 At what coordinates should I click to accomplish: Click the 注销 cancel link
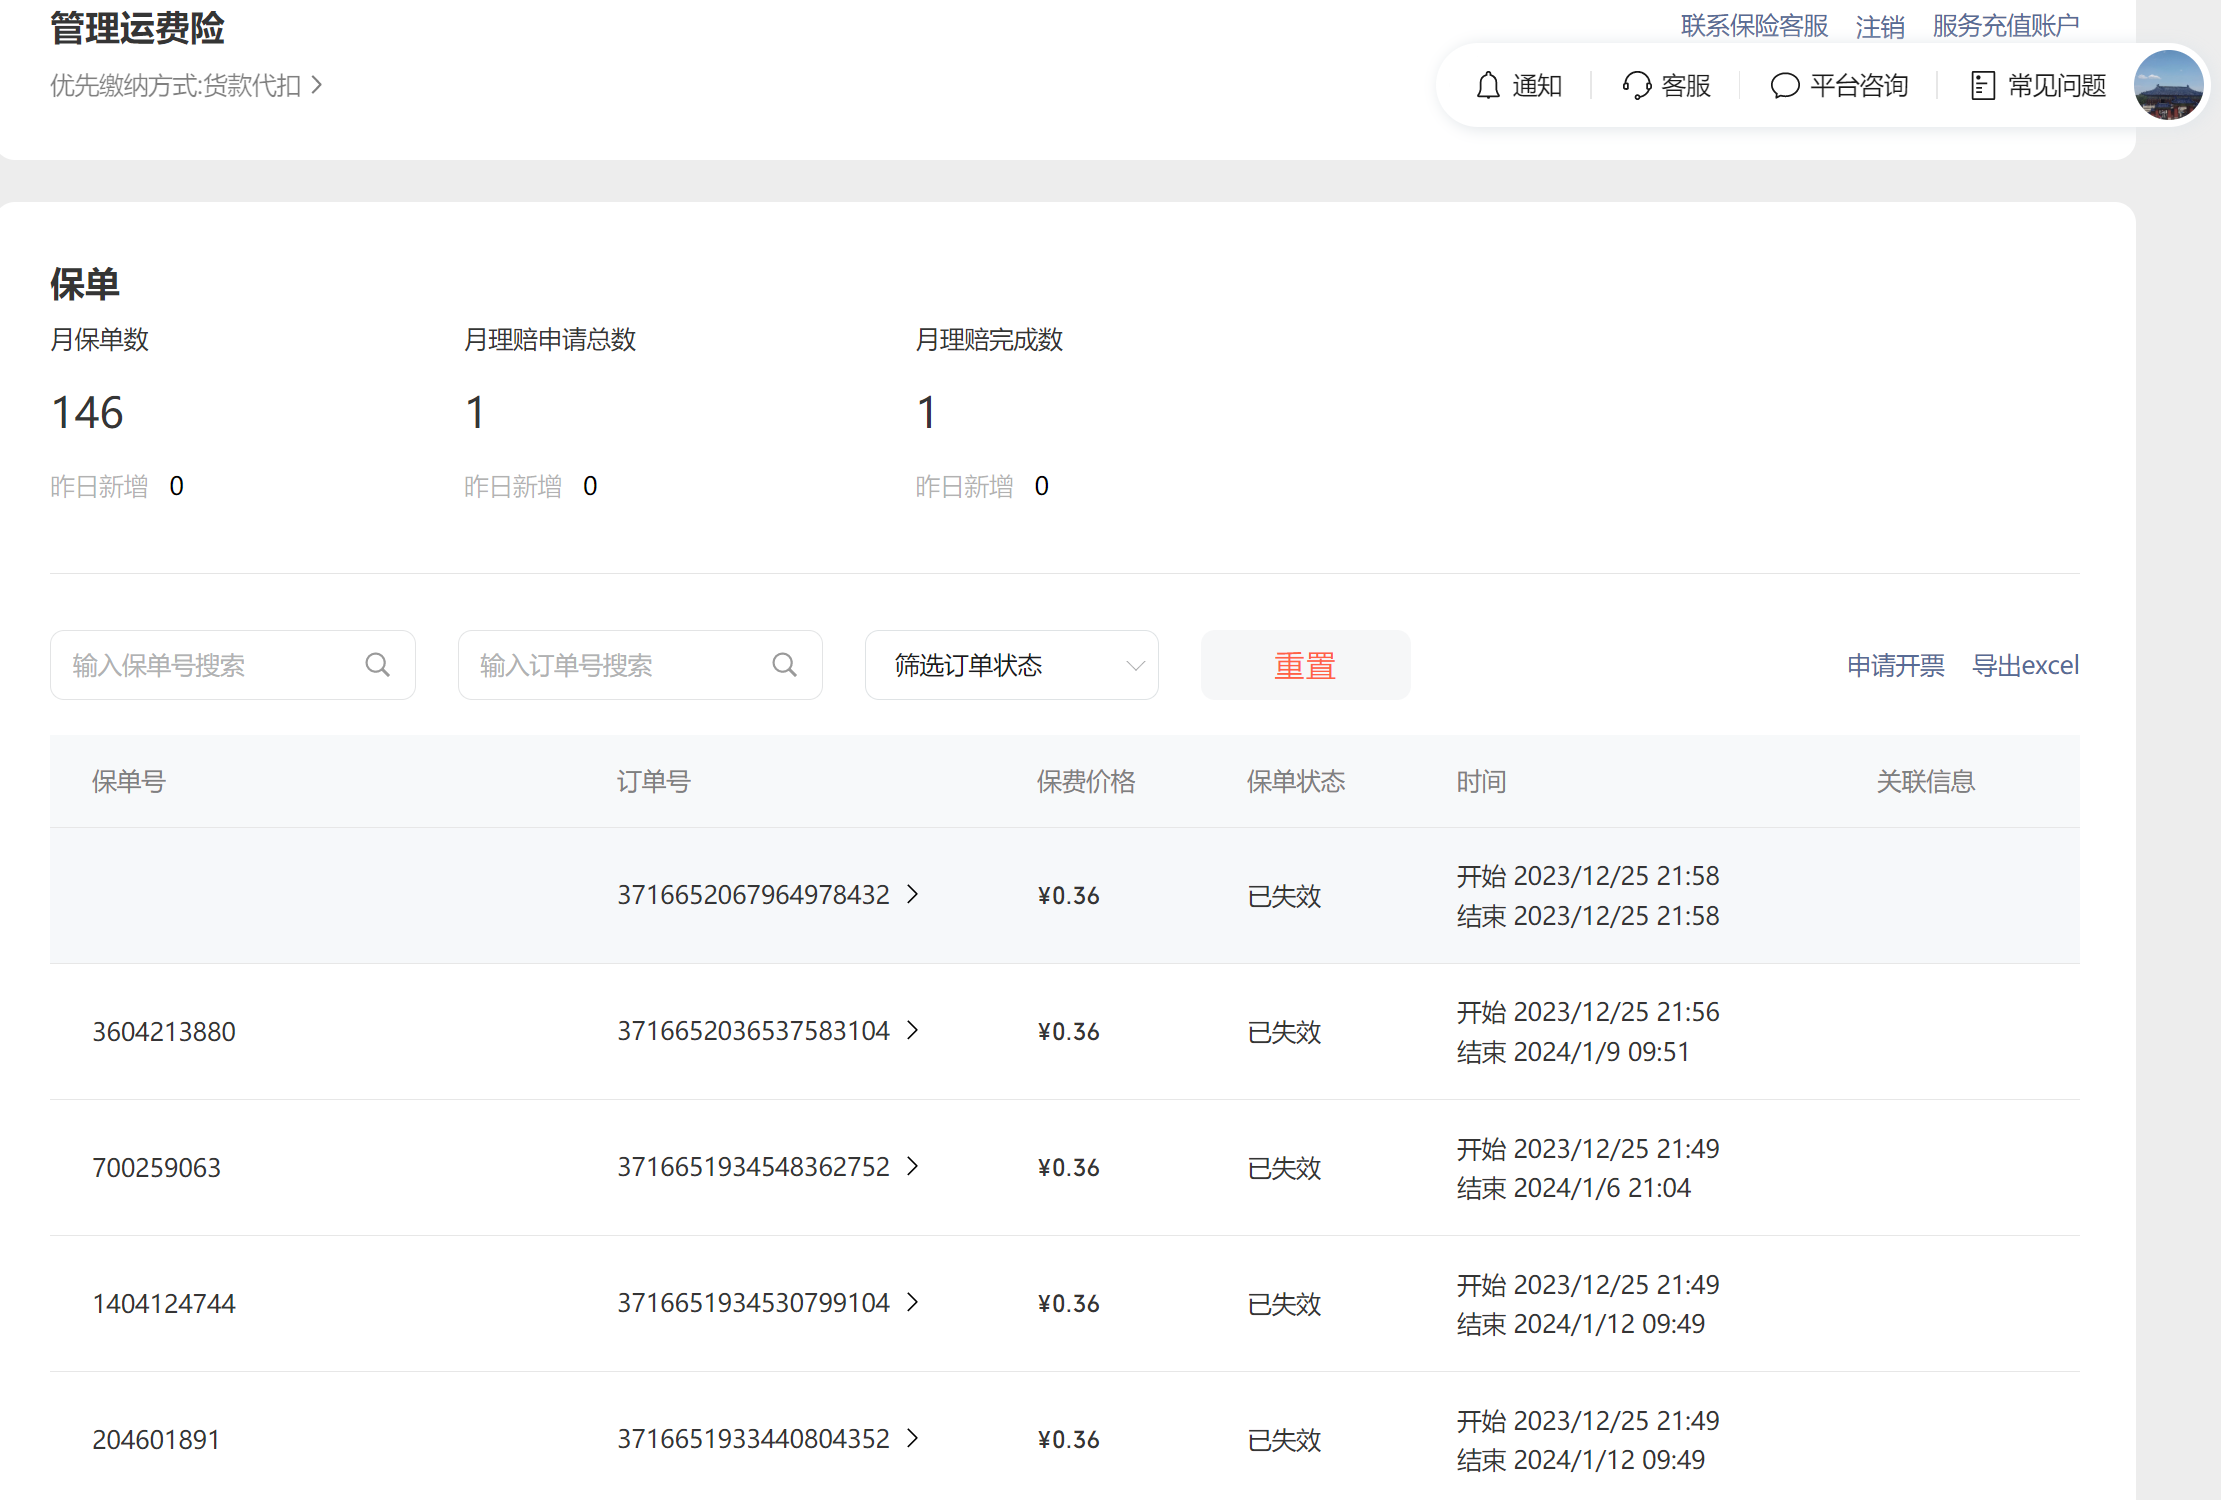pyautogui.click(x=1880, y=27)
